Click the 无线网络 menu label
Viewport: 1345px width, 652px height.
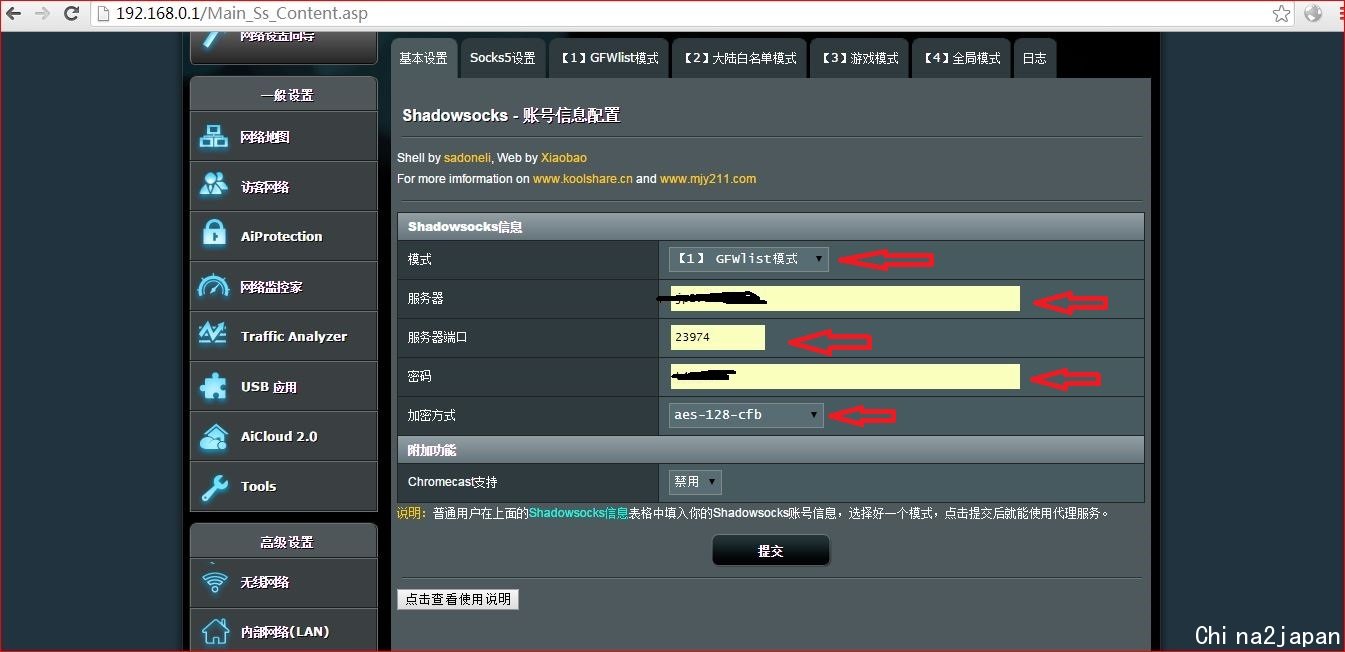(265, 582)
